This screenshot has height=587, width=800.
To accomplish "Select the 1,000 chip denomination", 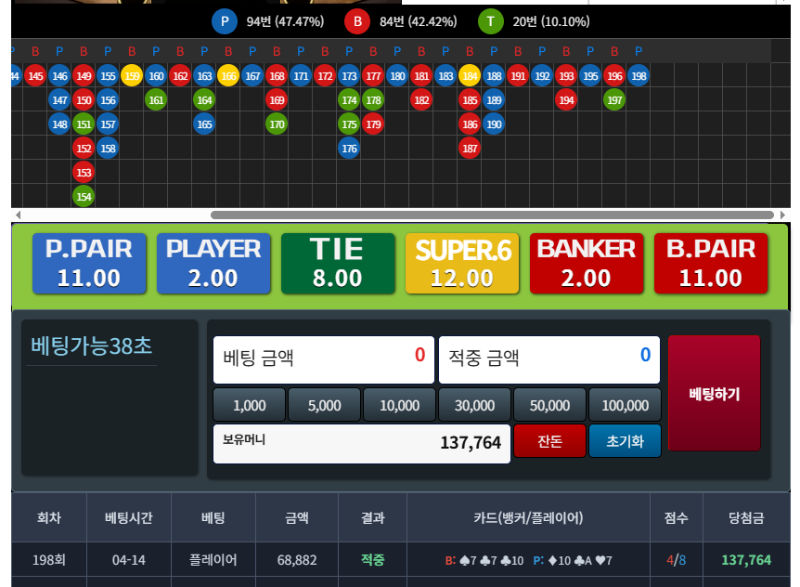I will tap(248, 405).
